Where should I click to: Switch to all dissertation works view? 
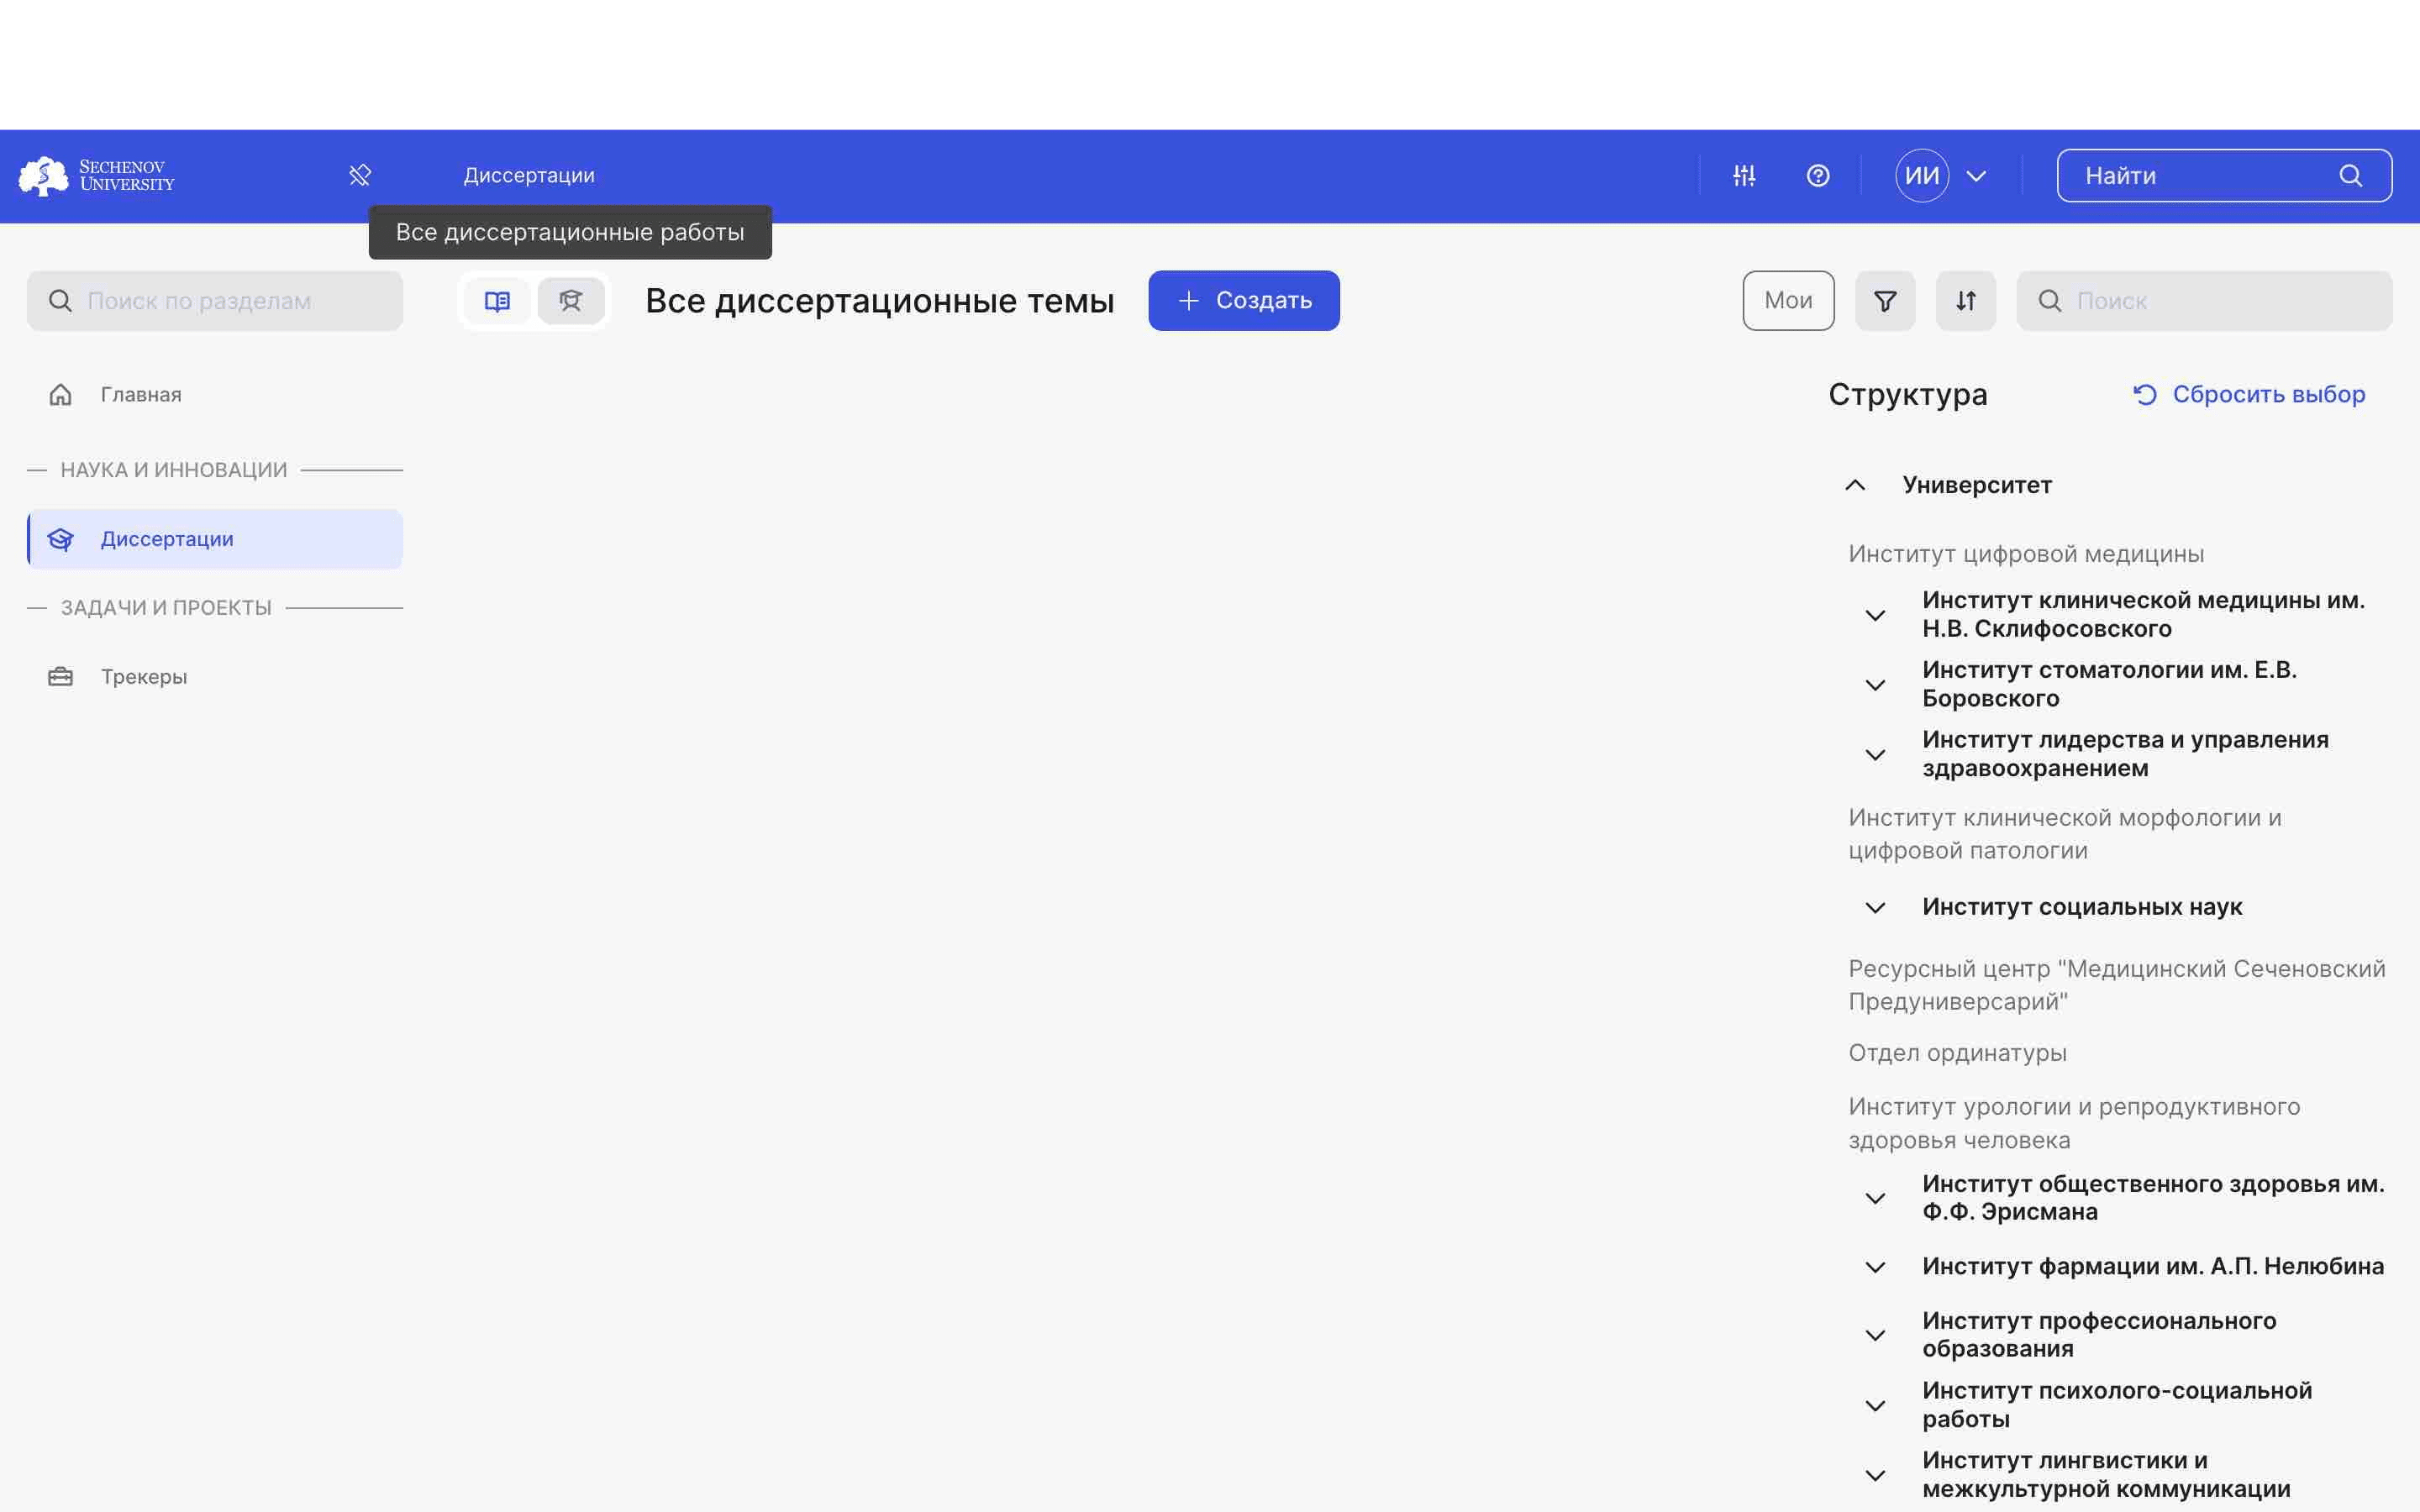tap(571, 301)
